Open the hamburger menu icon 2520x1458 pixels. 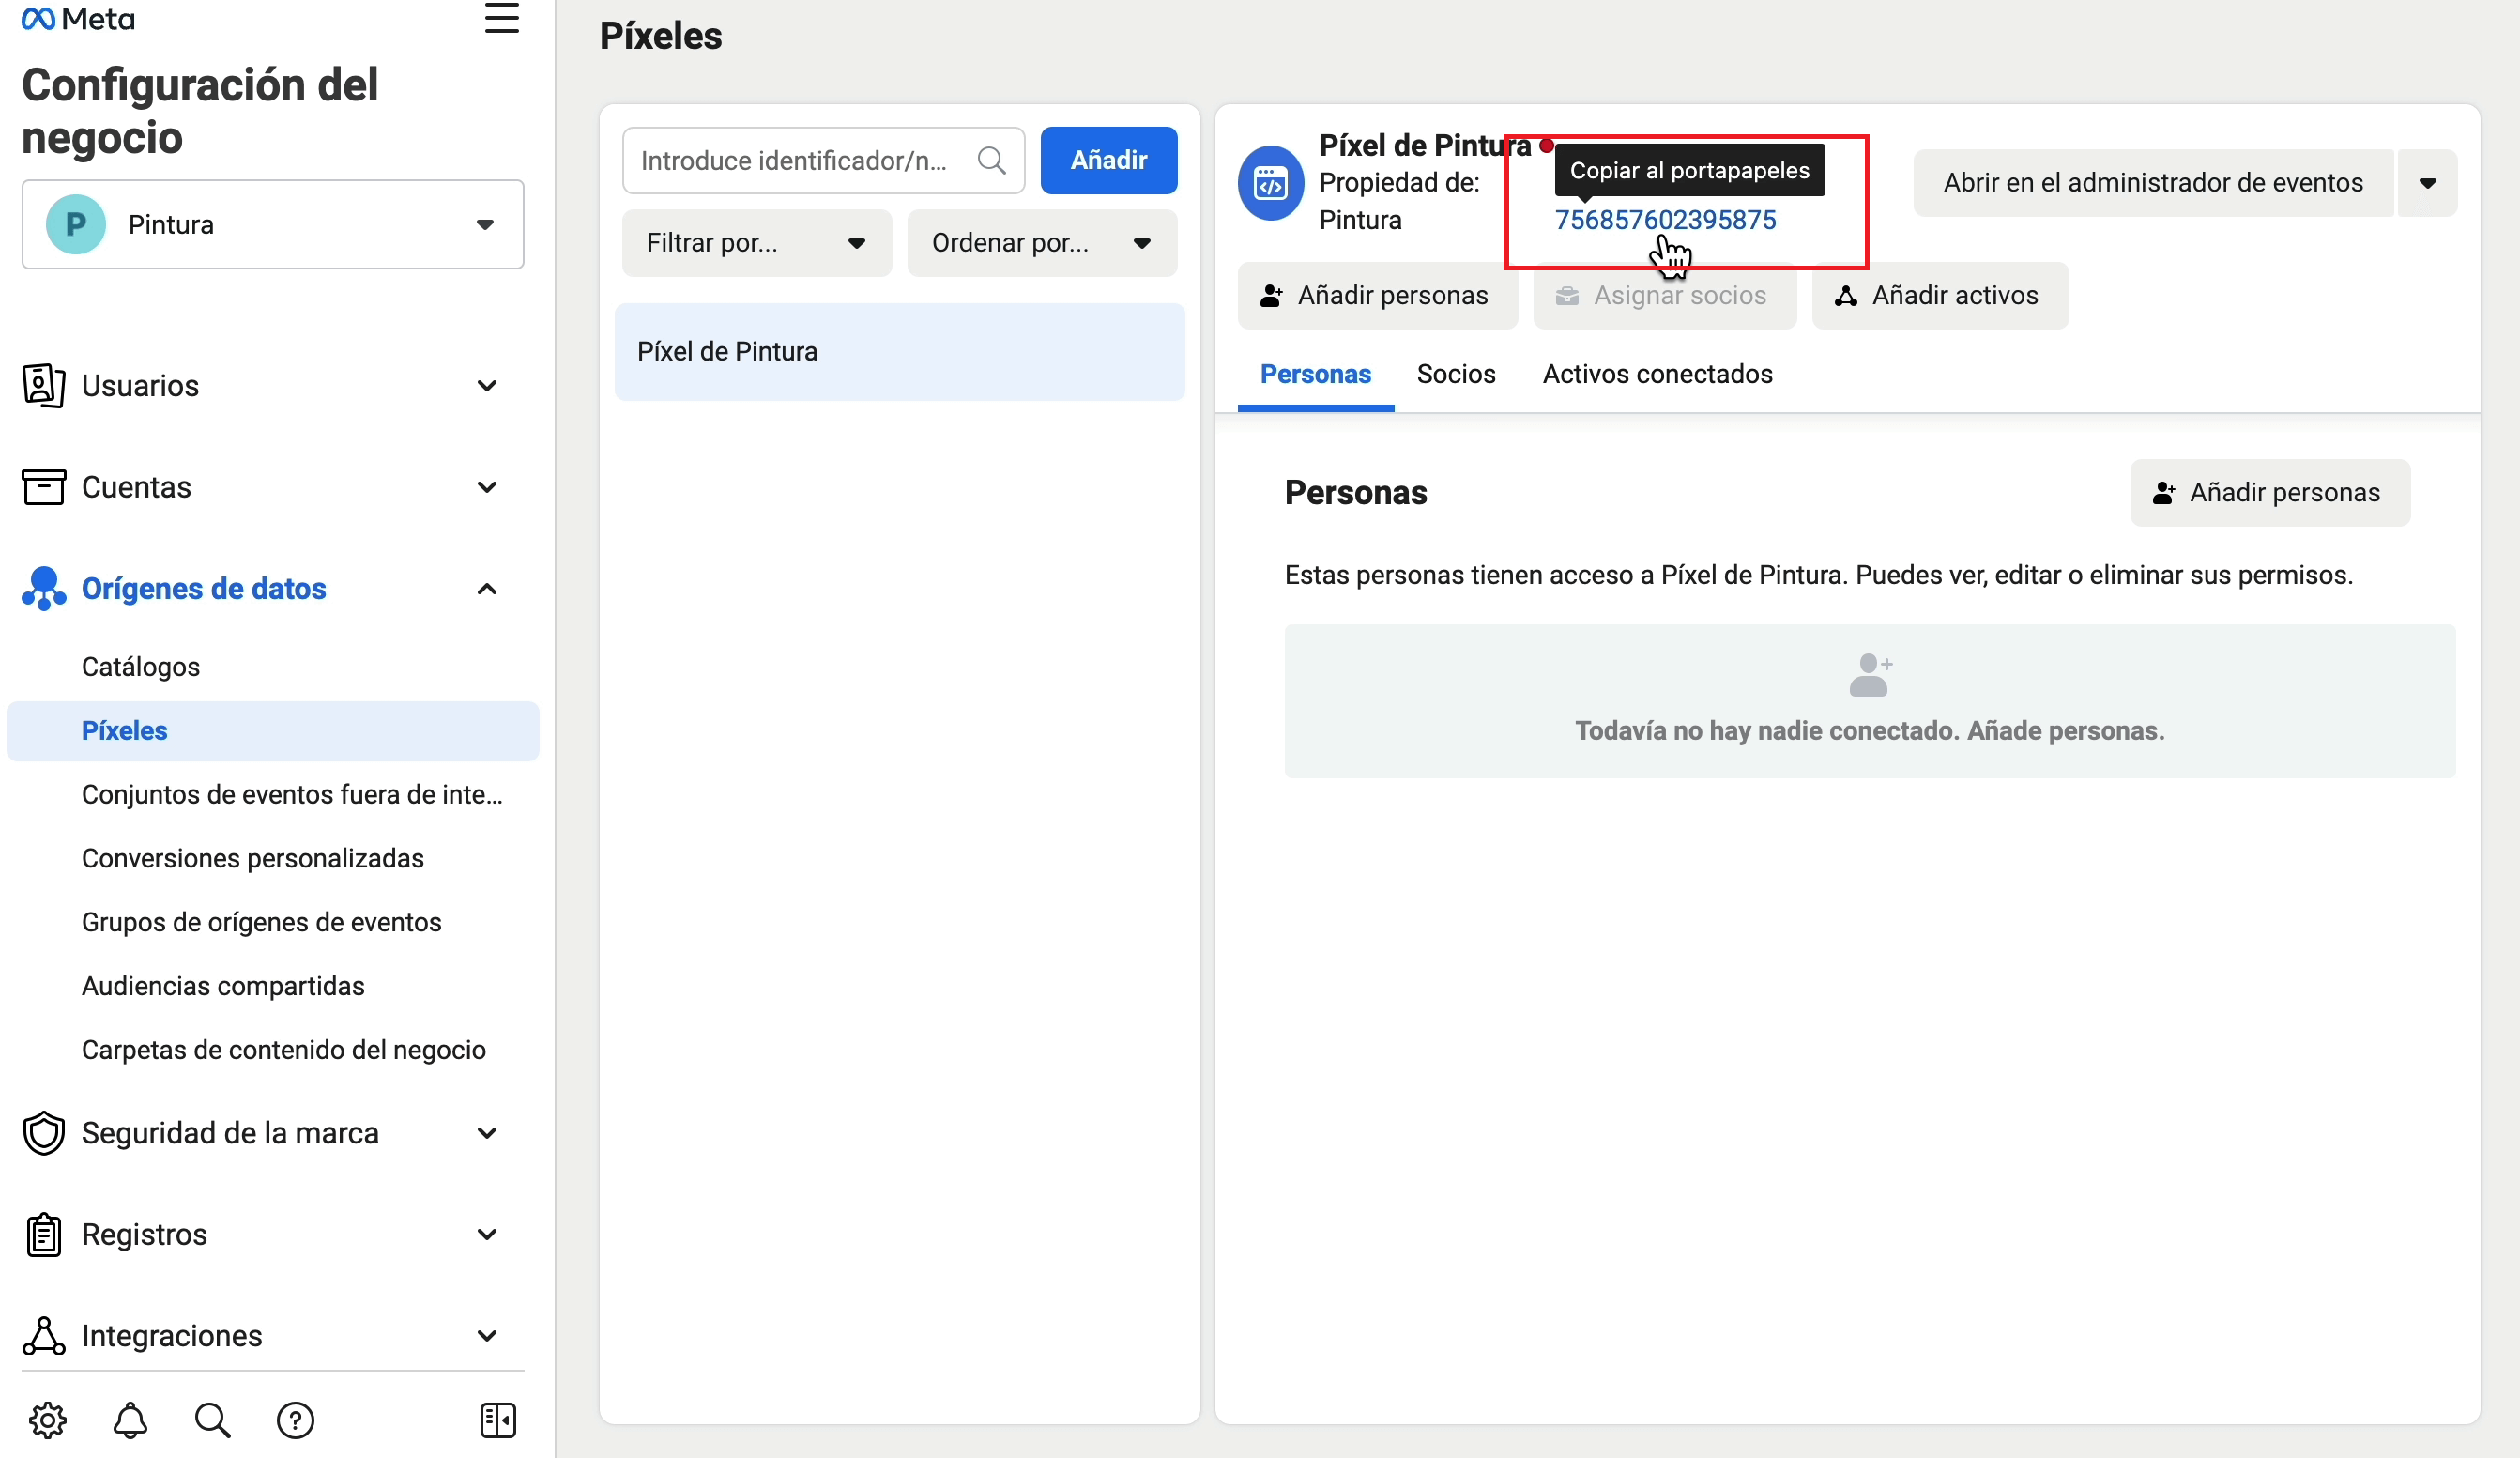tap(501, 18)
